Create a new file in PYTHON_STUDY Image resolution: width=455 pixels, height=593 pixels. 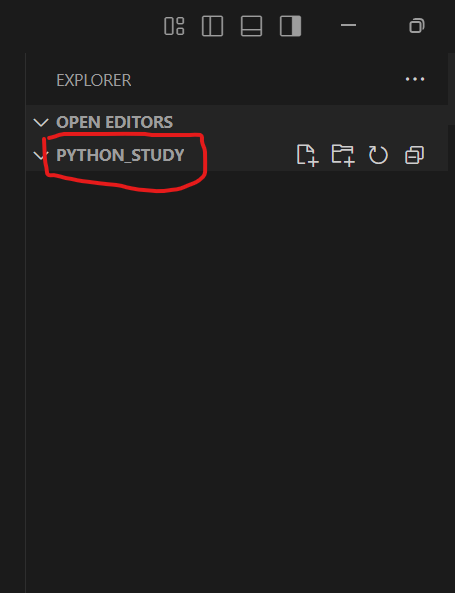point(307,155)
